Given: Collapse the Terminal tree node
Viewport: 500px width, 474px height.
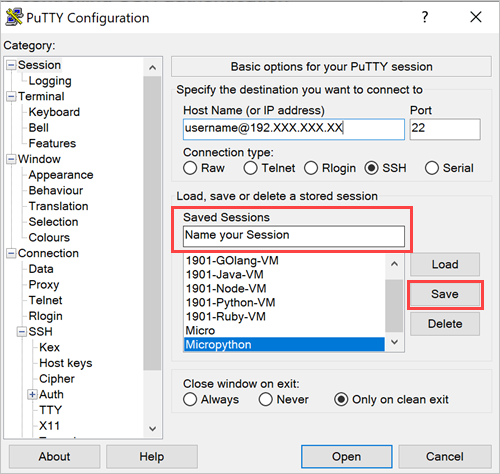Looking at the screenshot, I should (x=11, y=97).
